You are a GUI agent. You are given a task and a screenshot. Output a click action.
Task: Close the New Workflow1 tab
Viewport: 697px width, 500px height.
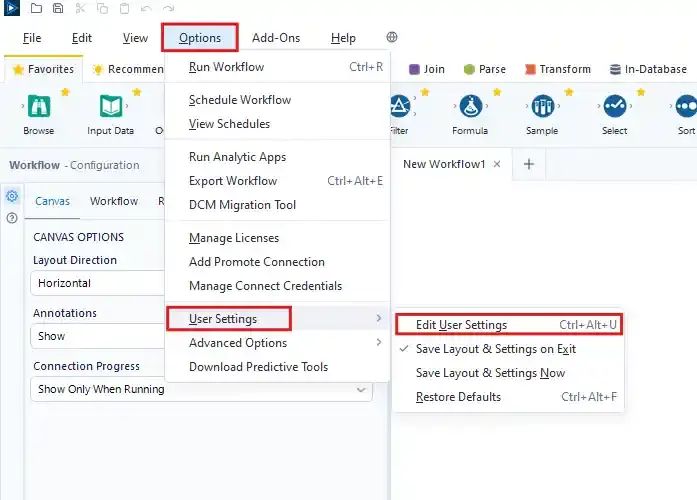pyautogui.click(x=497, y=164)
